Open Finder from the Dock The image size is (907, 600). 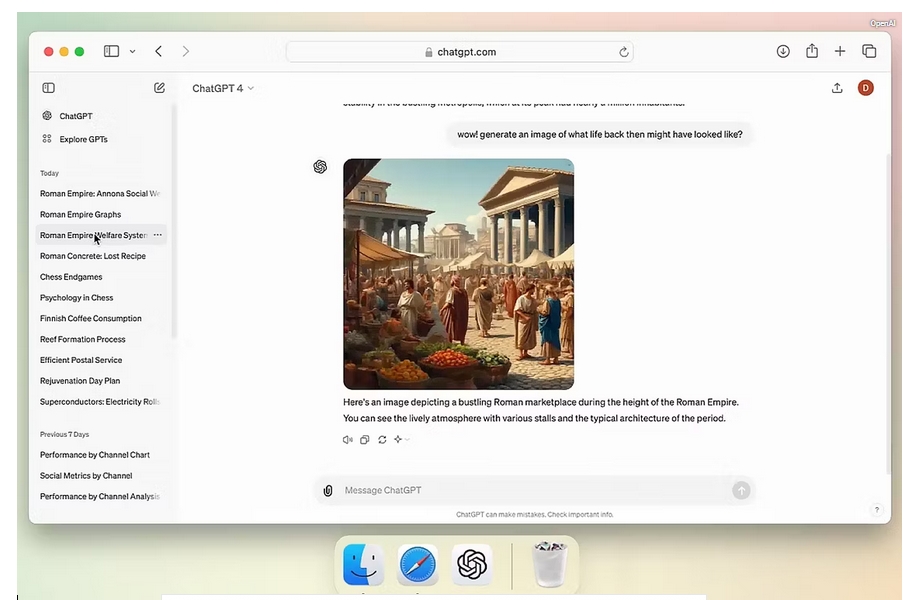363,565
